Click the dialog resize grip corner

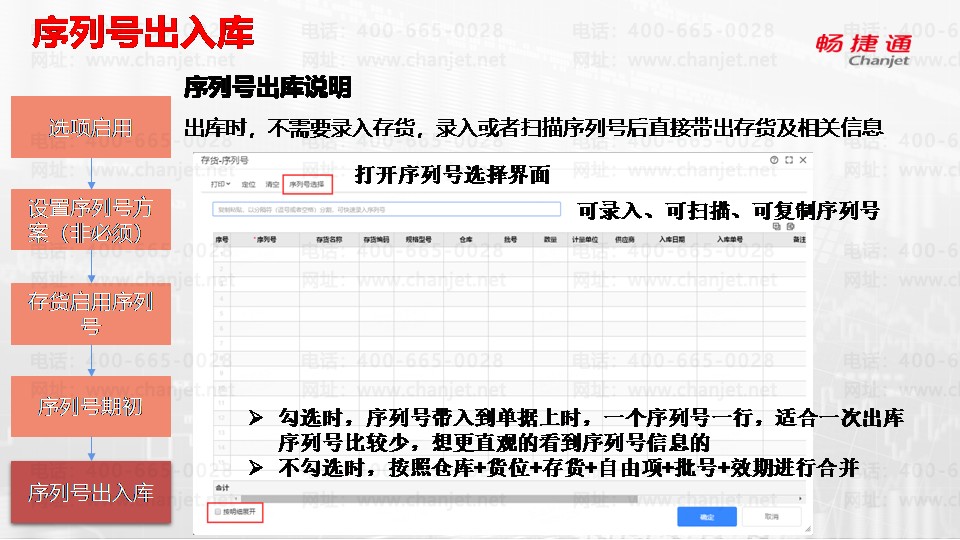[x=808, y=529]
